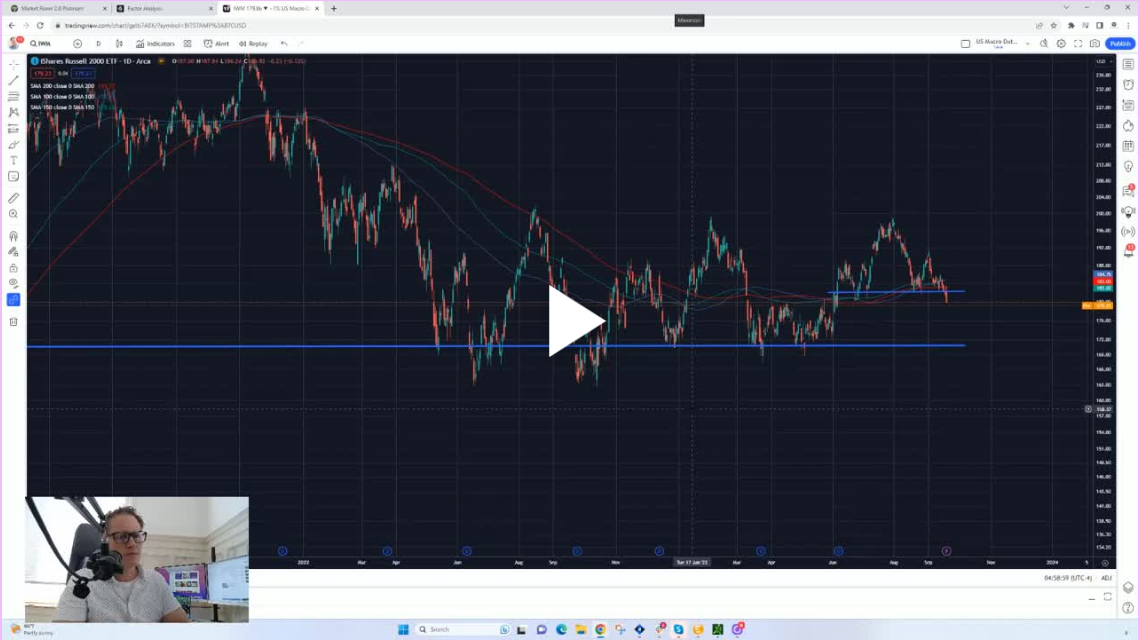The height and width of the screenshot is (640, 1139).
Task: Select the IWM TradingView browser tab
Action: (x=271, y=9)
